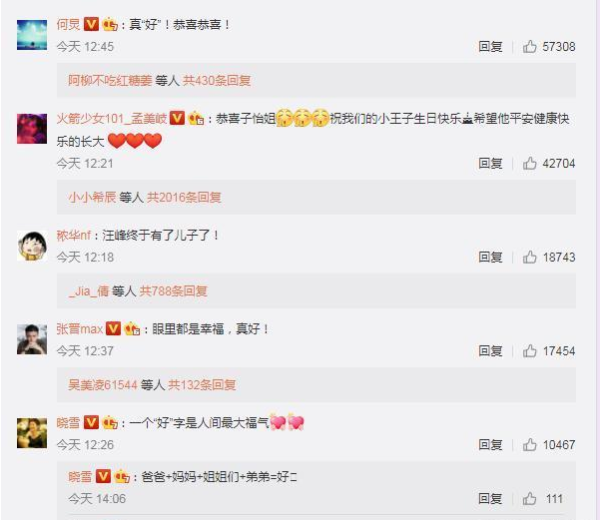The height and width of the screenshot is (520, 600).
Task: Open 吴美凌61544 user link
Action: click(103, 385)
